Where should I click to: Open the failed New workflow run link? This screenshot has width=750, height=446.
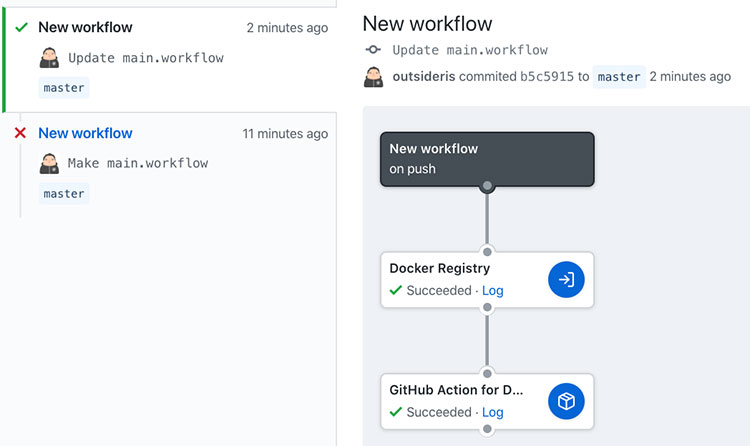coord(85,133)
